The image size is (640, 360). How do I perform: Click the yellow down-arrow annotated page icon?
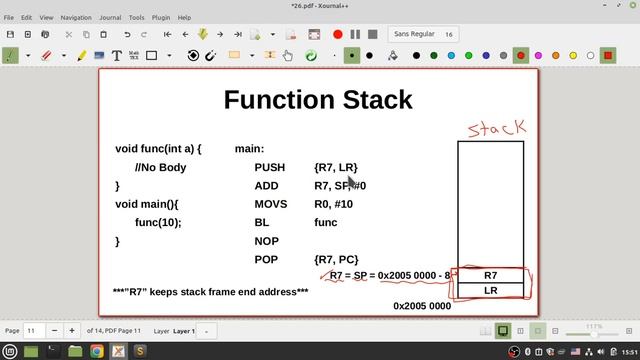203,34
